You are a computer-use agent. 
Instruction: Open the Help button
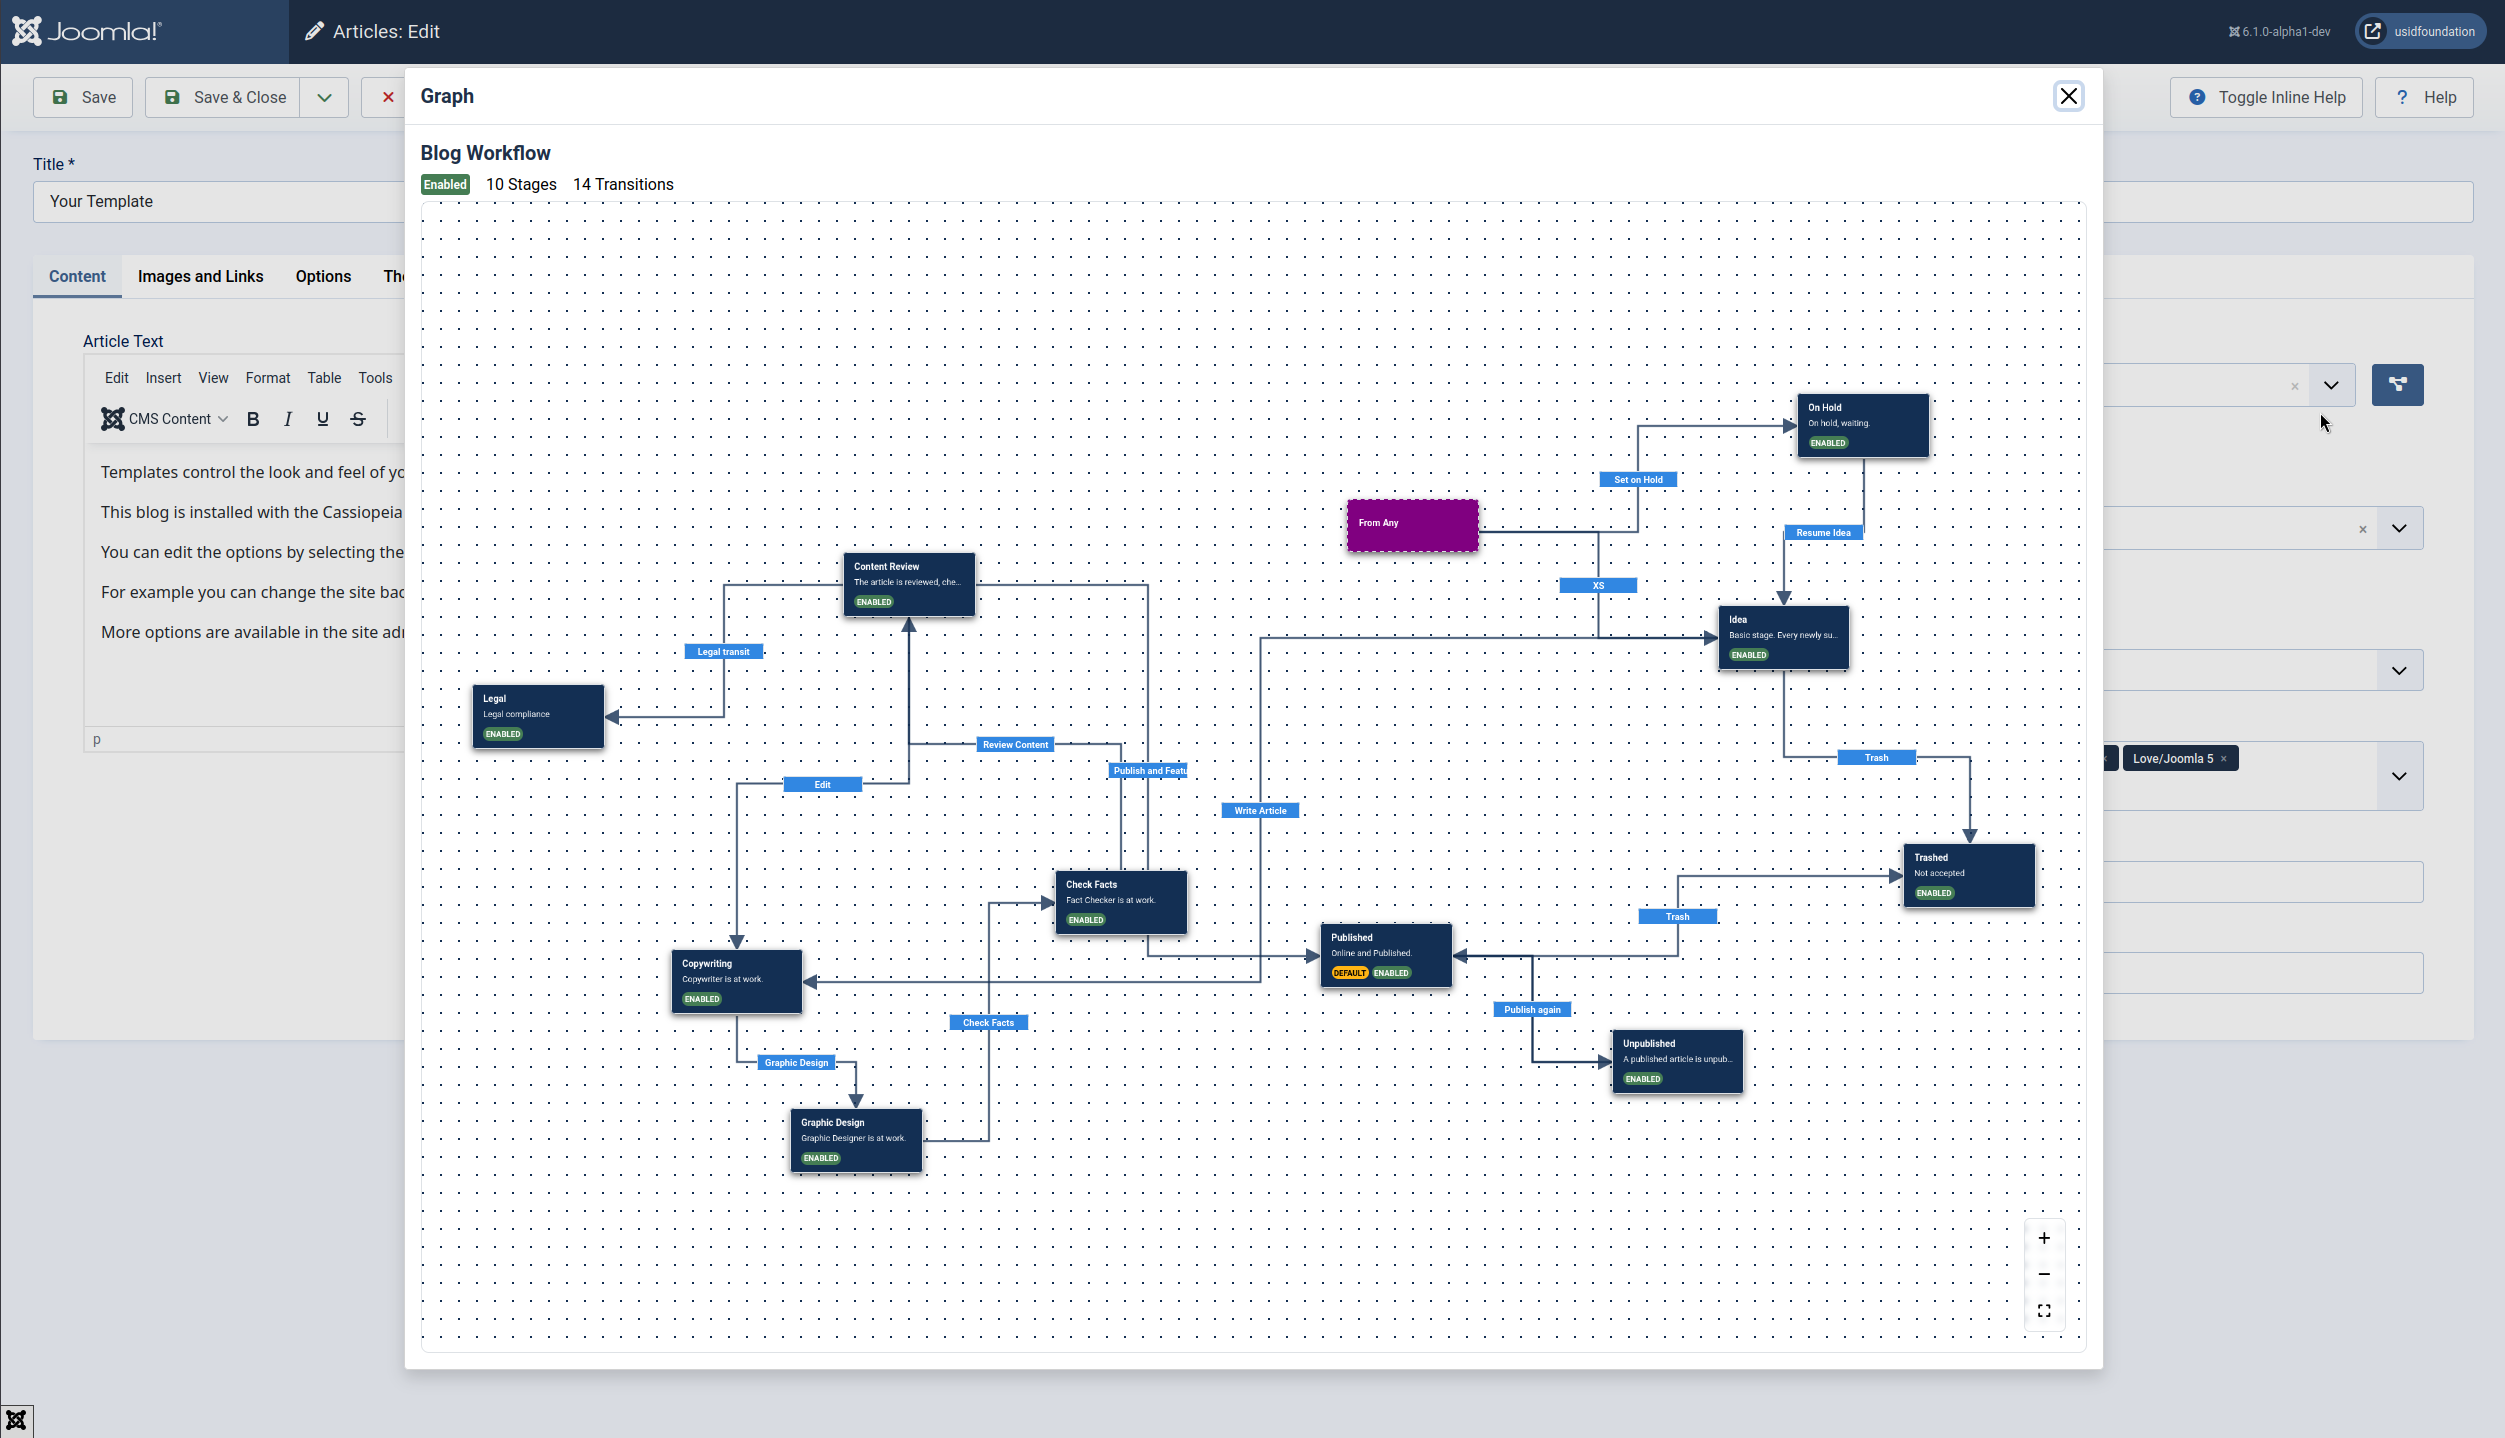point(2425,96)
